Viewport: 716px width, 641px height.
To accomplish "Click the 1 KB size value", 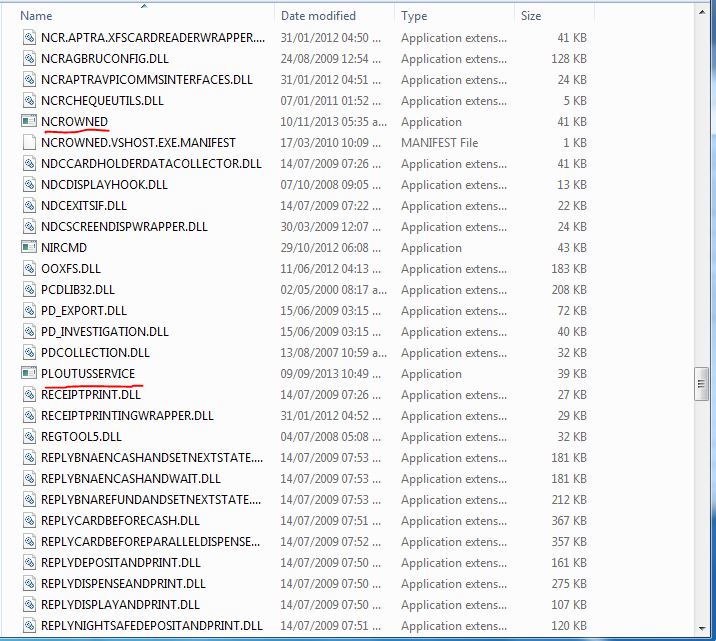I will pos(574,142).
